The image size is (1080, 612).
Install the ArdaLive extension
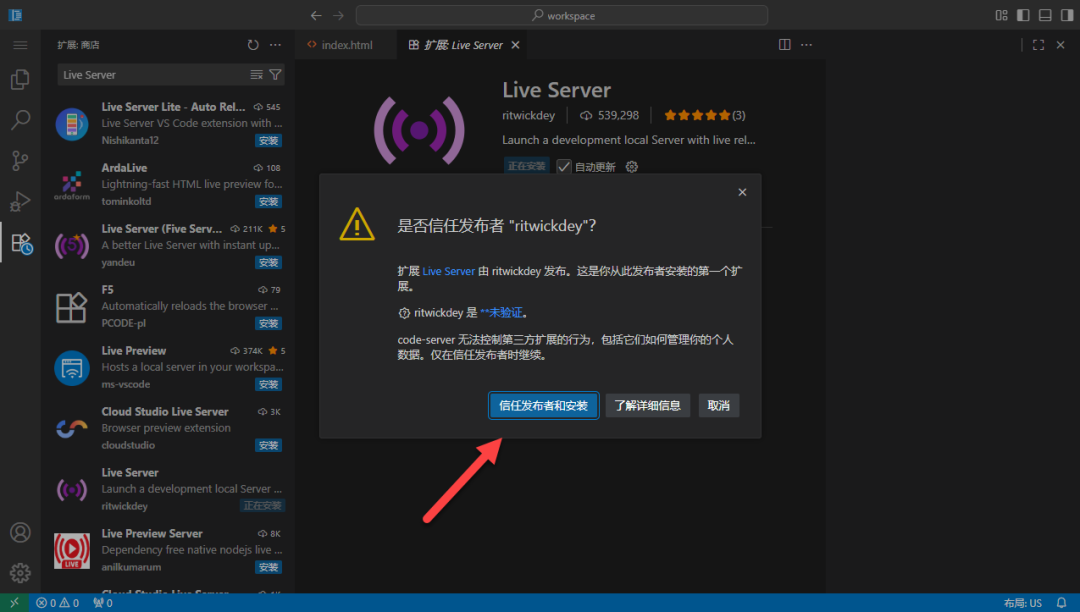pyautogui.click(x=268, y=202)
